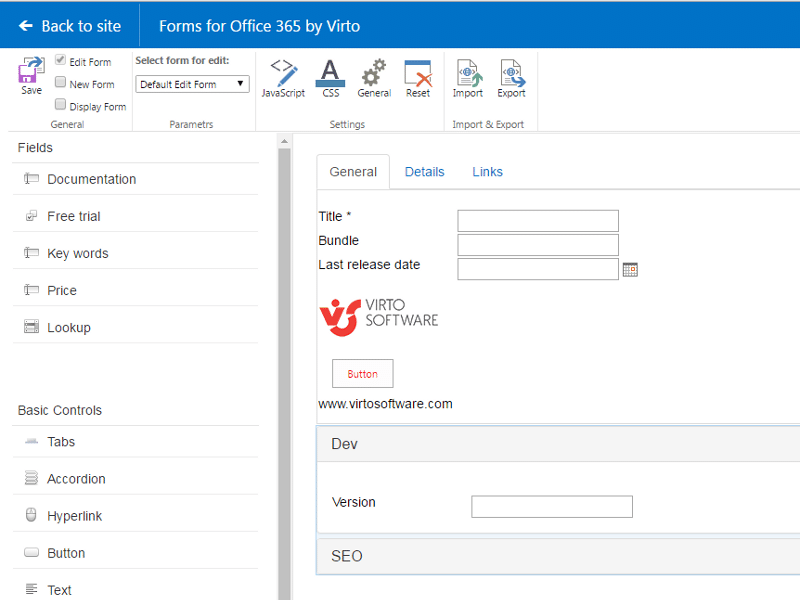Click the Hyperlink control label
800x600 pixels.
pos(74,516)
